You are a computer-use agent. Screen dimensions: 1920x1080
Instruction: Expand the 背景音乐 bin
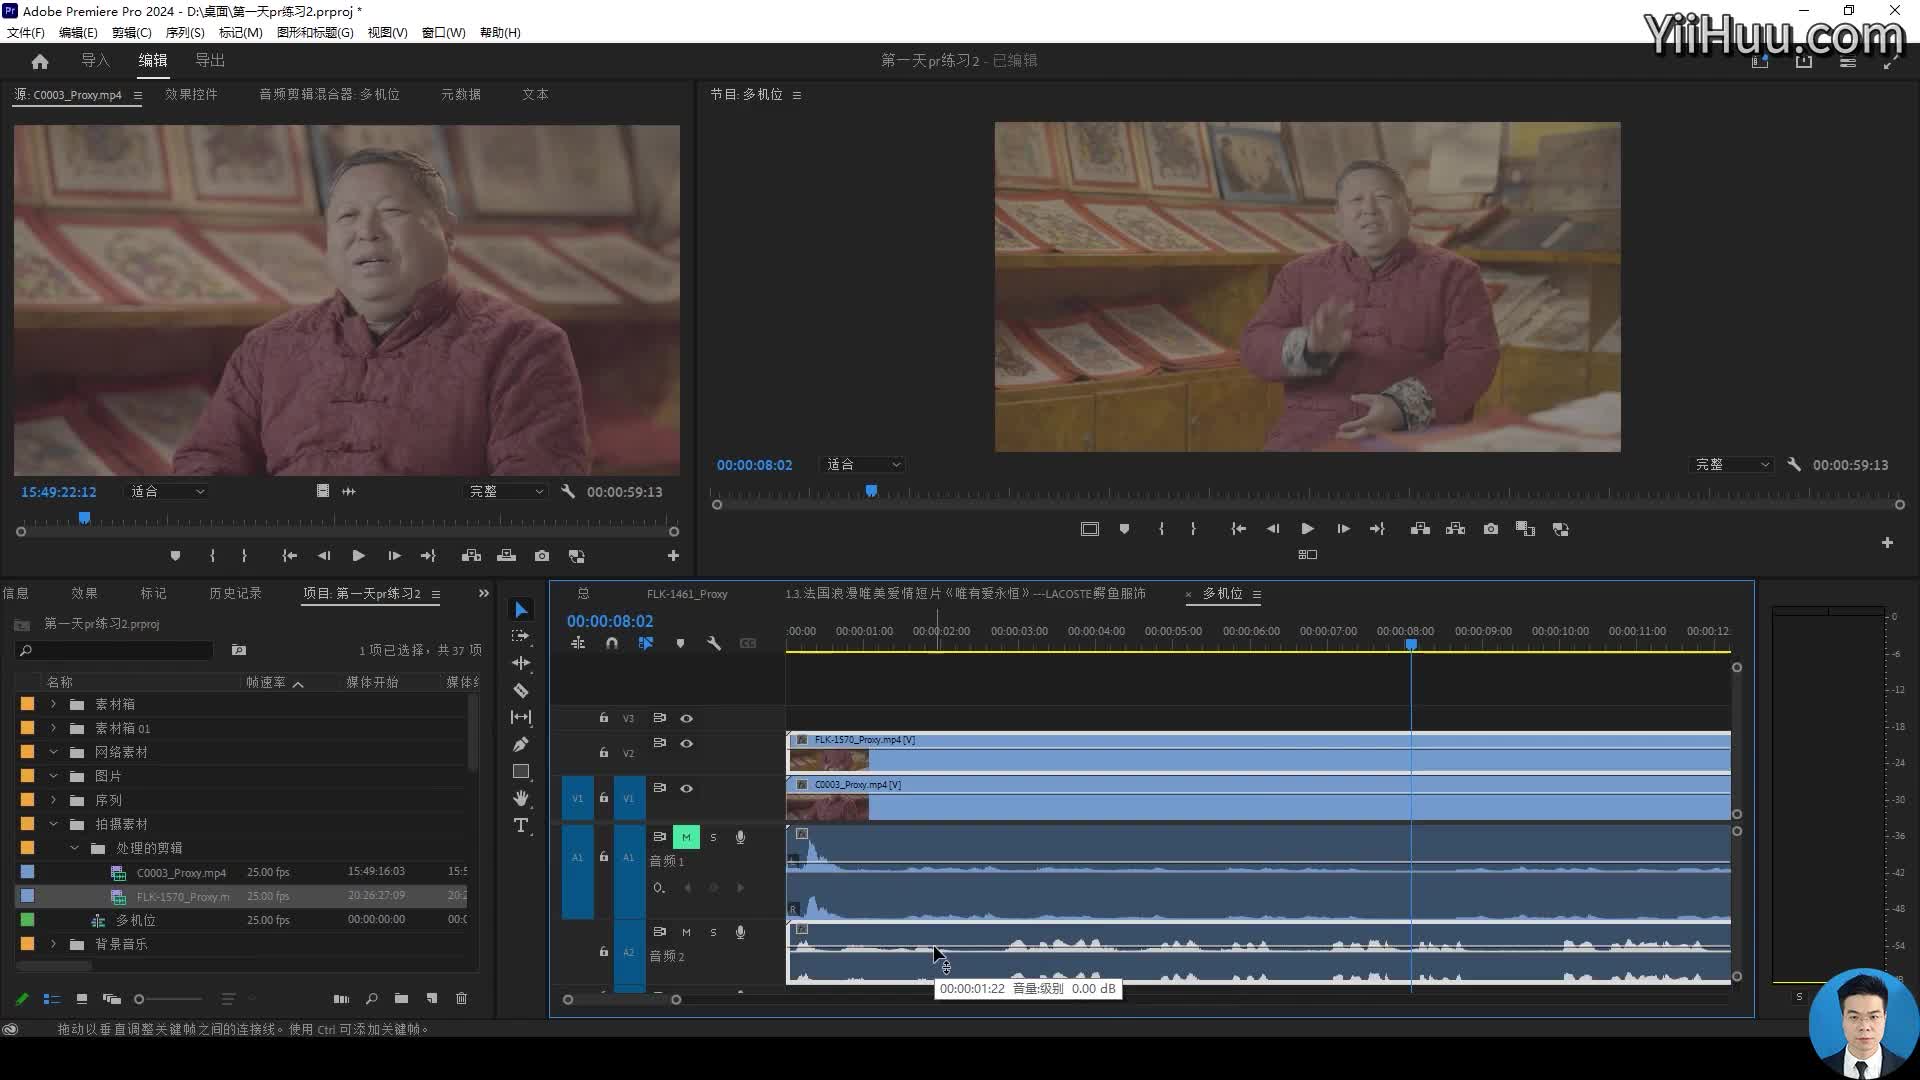pyautogui.click(x=53, y=945)
